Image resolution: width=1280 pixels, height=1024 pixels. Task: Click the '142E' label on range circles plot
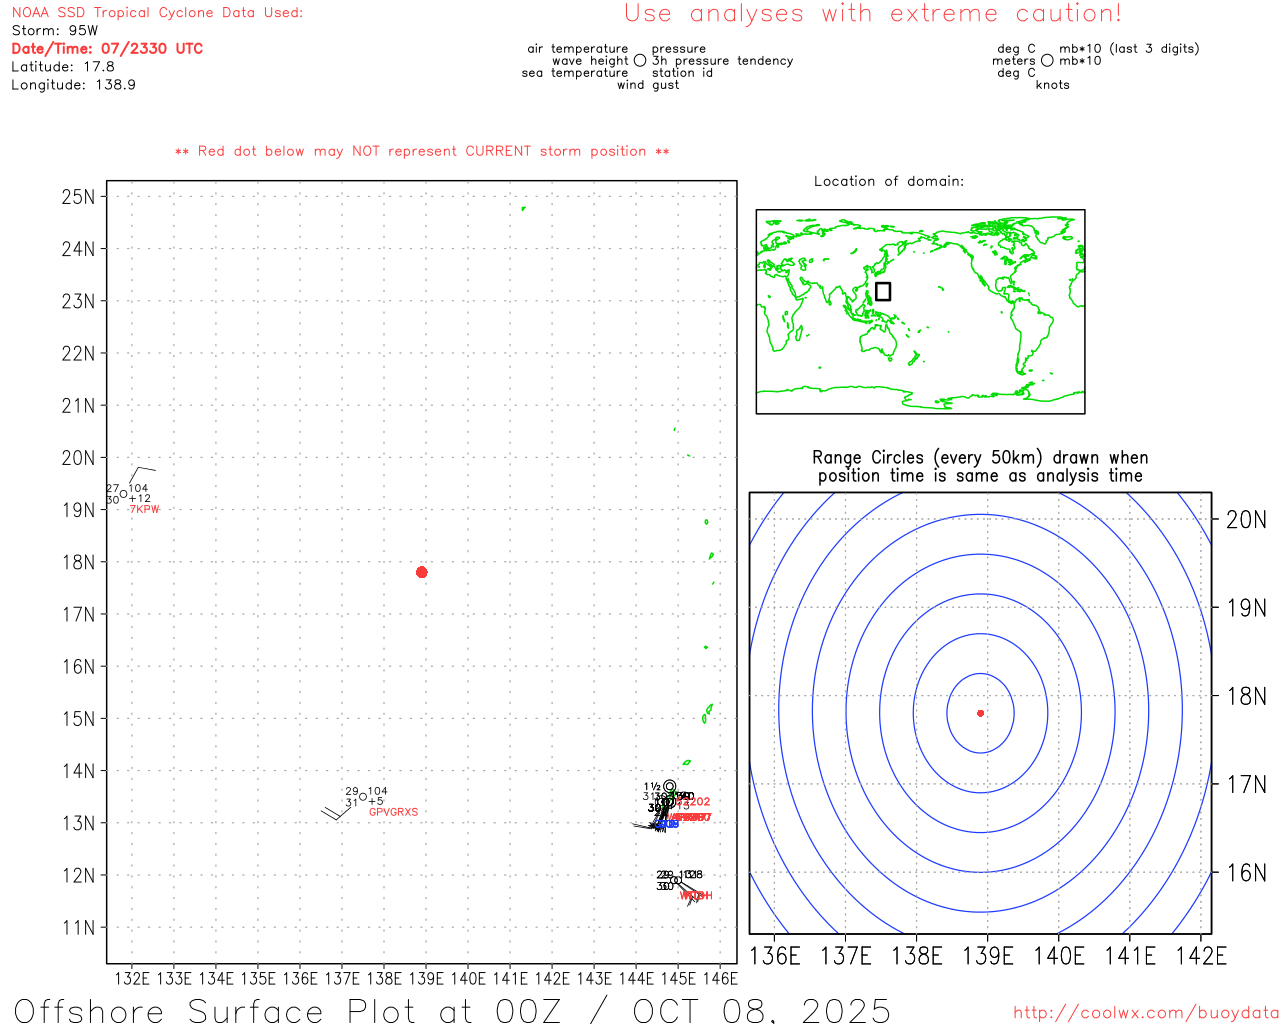(1201, 956)
